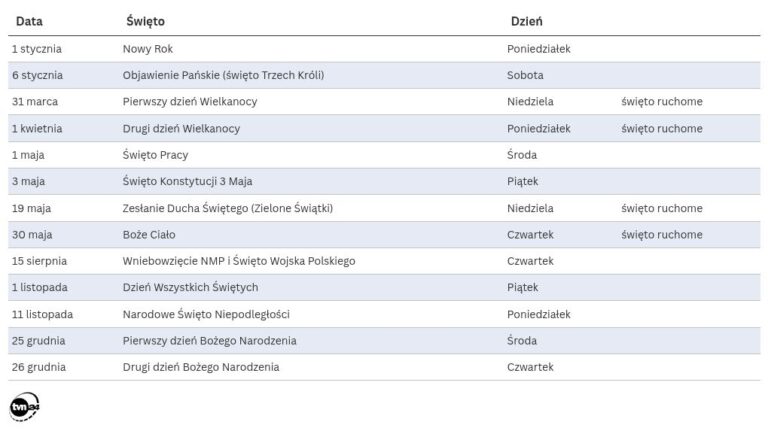The height and width of the screenshot is (434, 768).
Task: Click Drugi dzień Wielkanocy holiday name
Action: point(181,128)
